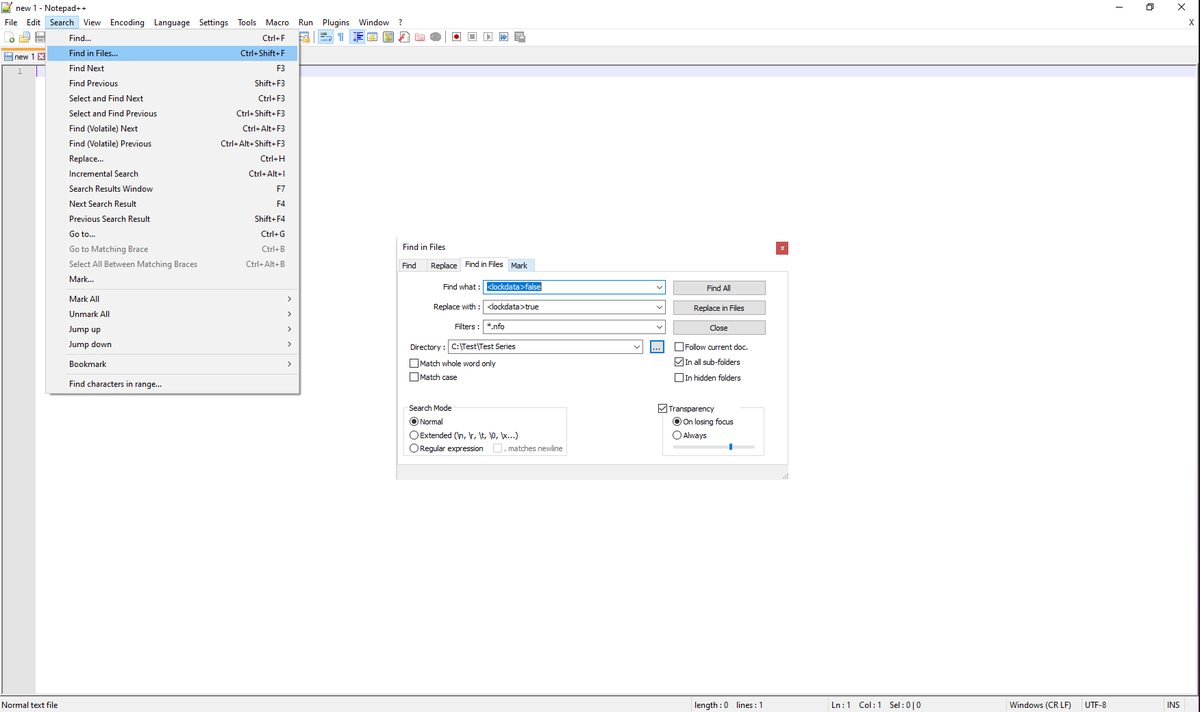Toggle the Word wrap toolbar icon
1200x712 pixels.
tap(326, 37)
